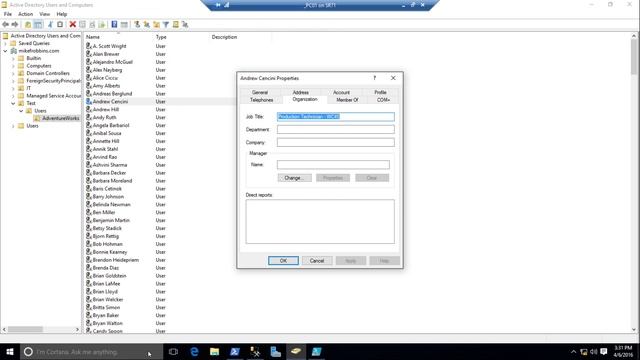Open File Explorer from the taskbar
Viewport: 640px width, 360px height.
(x=214, y=351)
